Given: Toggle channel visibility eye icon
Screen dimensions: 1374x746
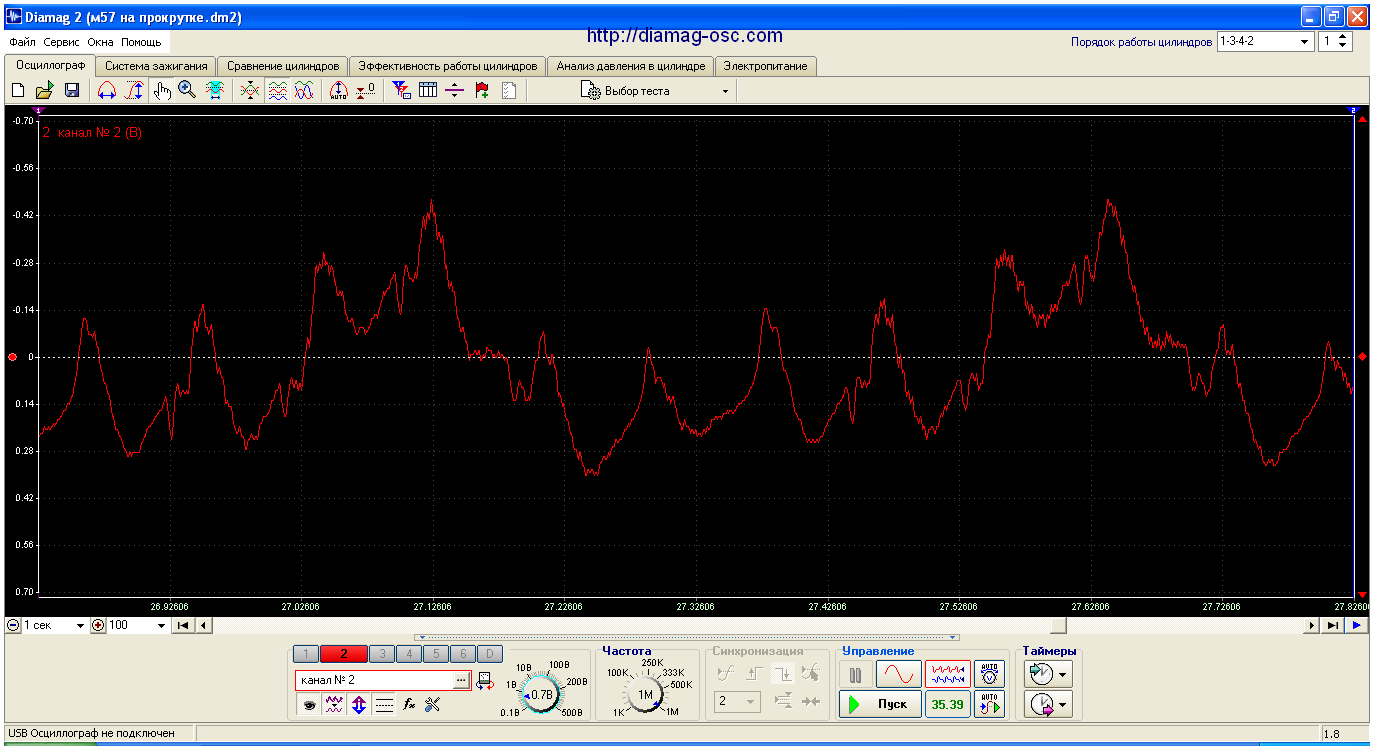Looking at the screenshot, I should 310,704.
